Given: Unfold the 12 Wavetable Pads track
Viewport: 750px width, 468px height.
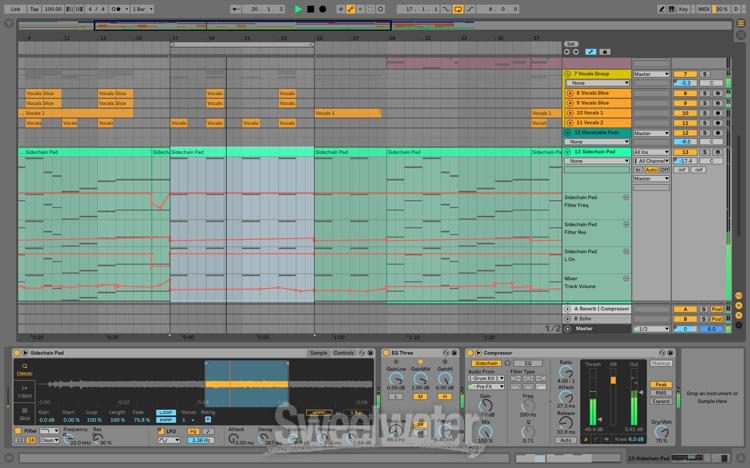Looking at the screenshot, I should [568, 133].
